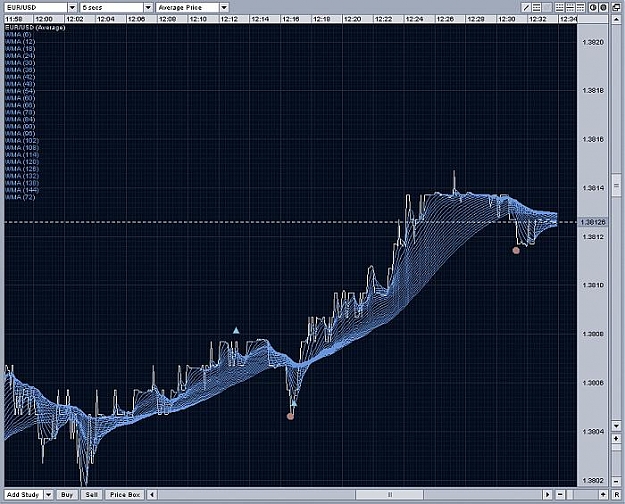Click the 1.3820 price axis label
This screenshot has width=625, height=504.
pyautogui.click(x=593, y=42)
